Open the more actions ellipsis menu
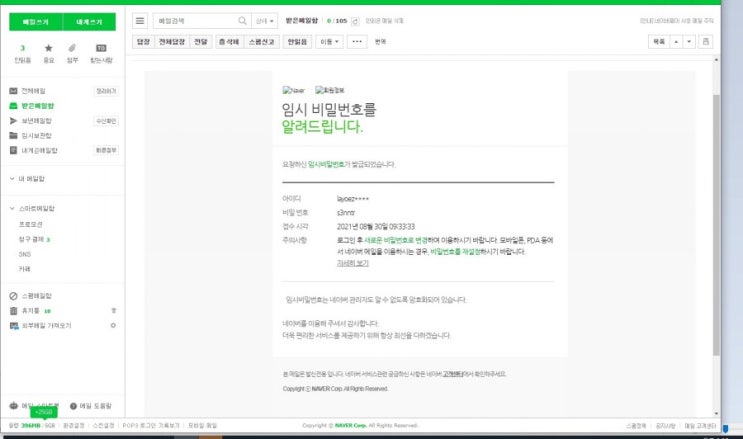The image size is (743, 439). coord(357,42)
